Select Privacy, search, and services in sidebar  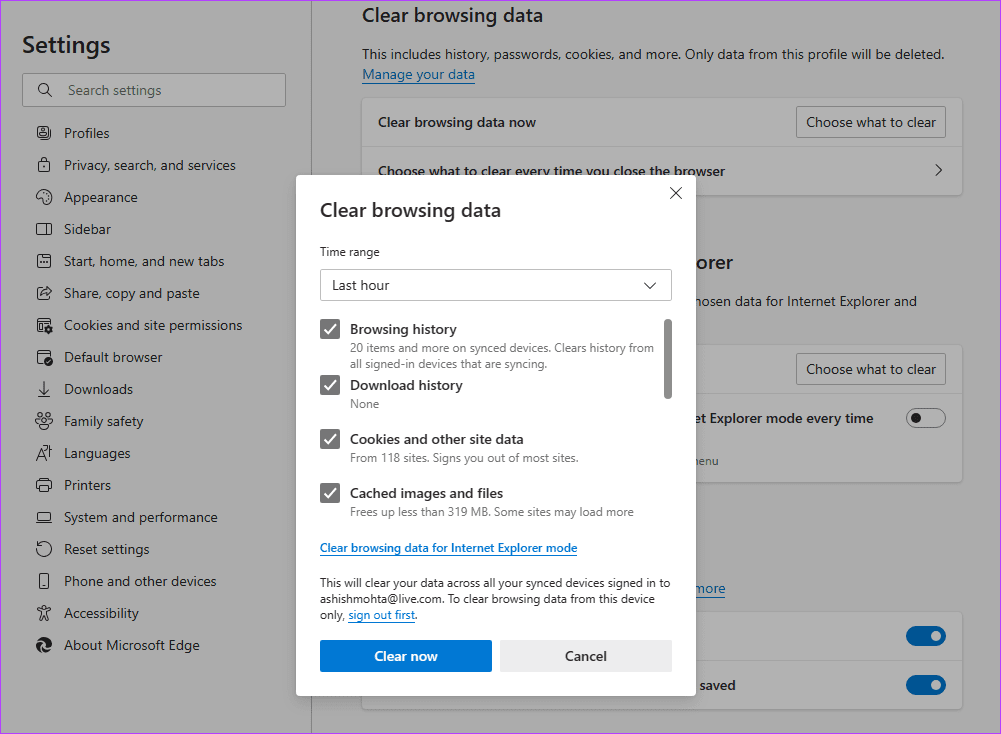tap(42, 164)
